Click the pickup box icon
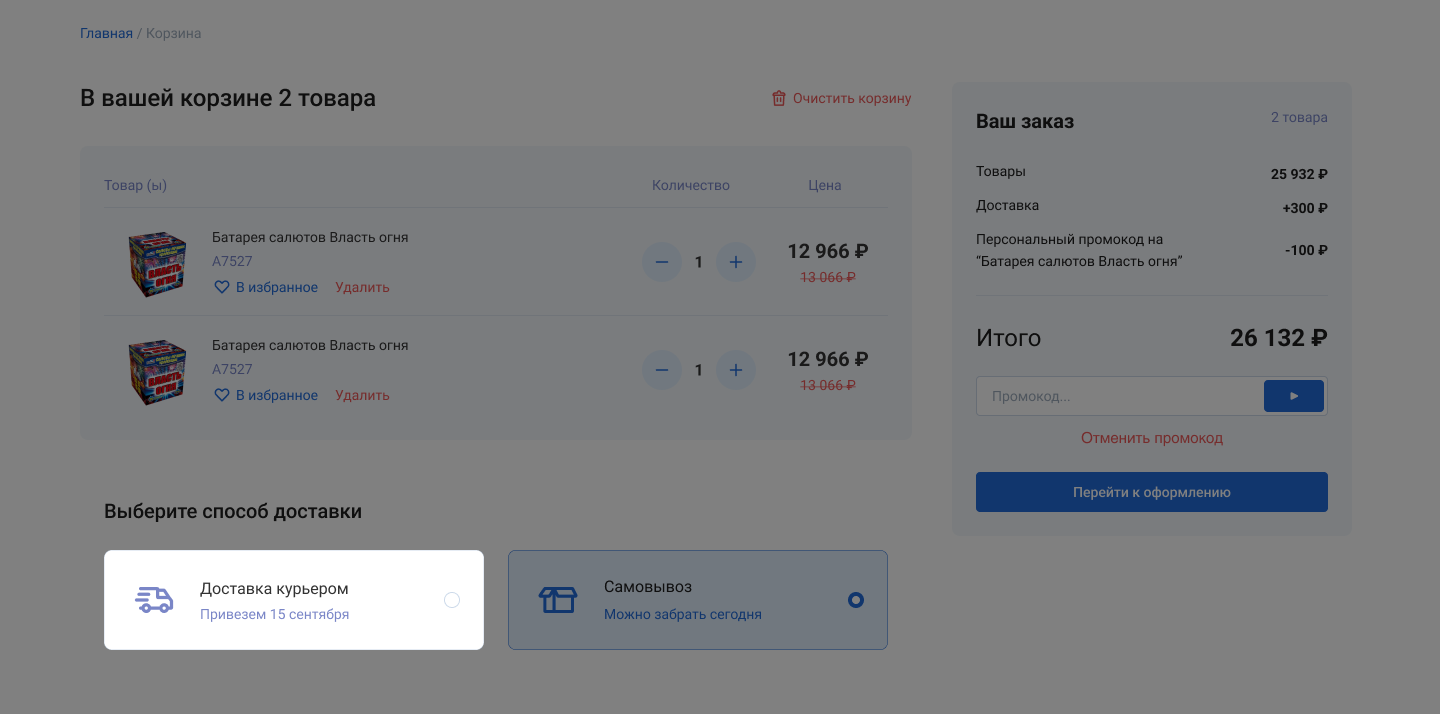The height and width of the screenshot is (714, 1440). (558, 600)
